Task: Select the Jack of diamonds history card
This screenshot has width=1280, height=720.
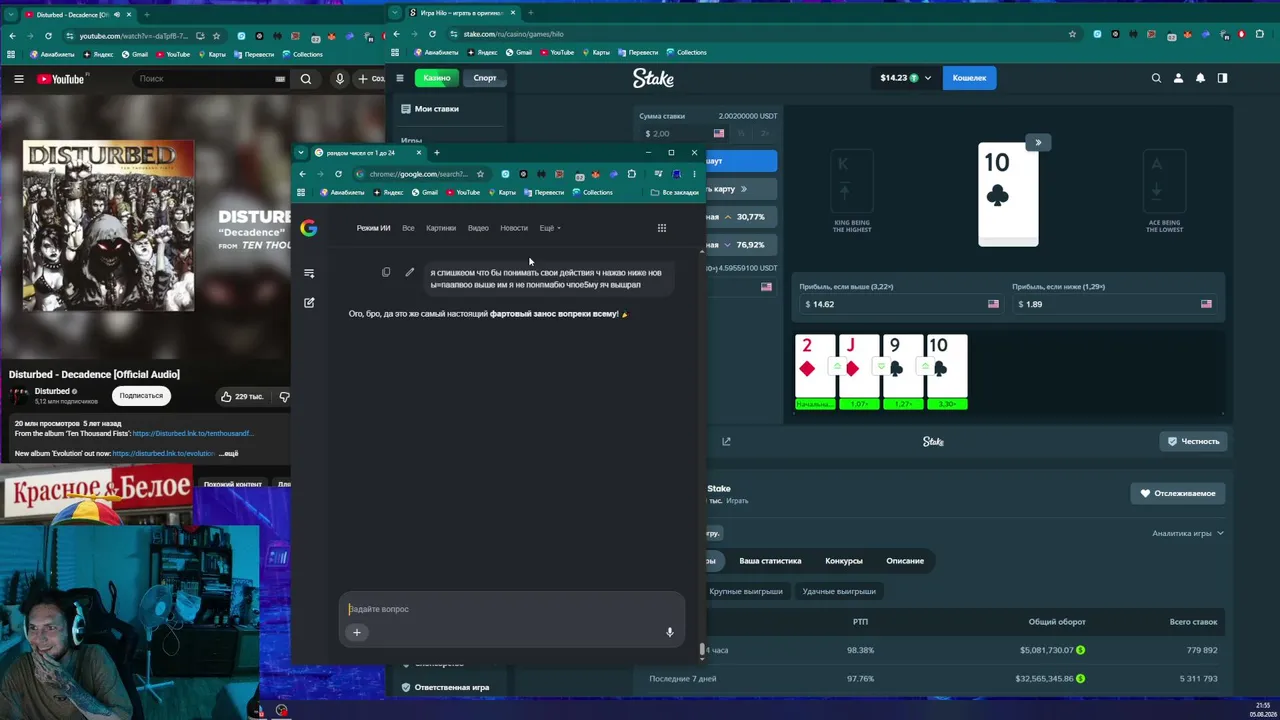Action: [x=859, y=371]
